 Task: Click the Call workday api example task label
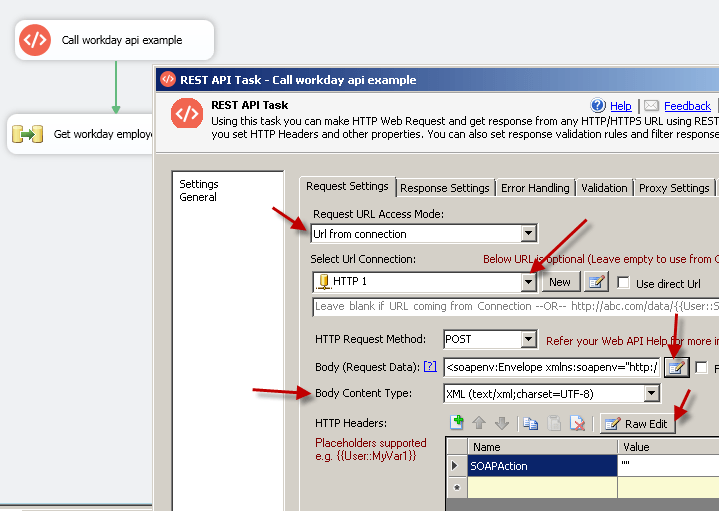point(122,40)
